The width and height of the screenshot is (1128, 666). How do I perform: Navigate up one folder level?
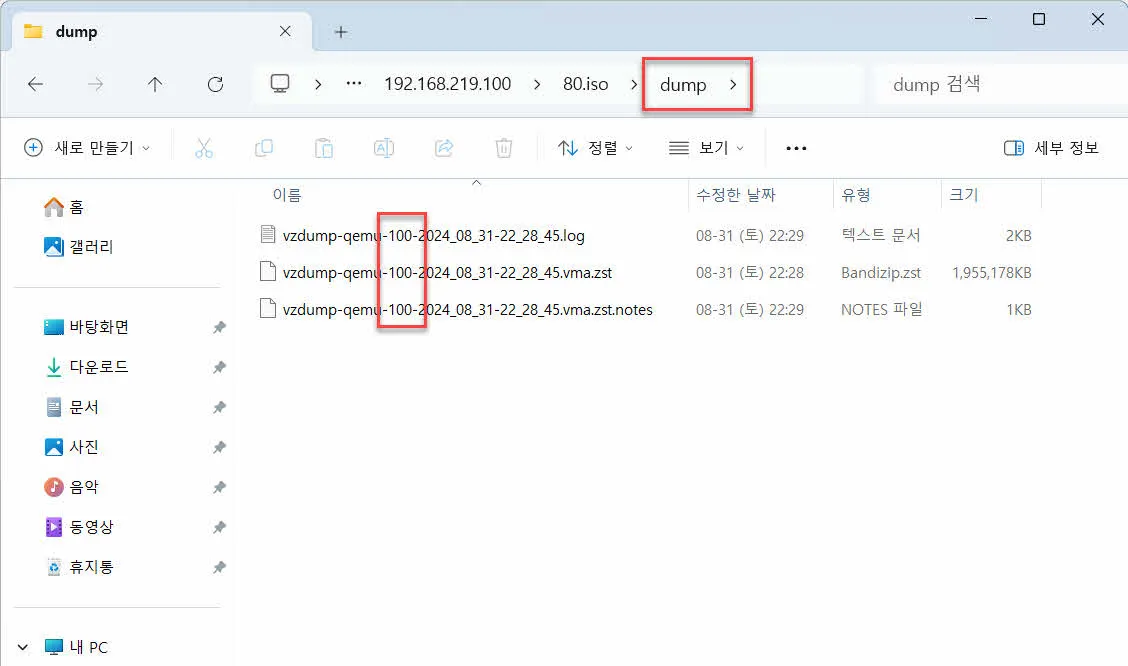pyautogui.click(x=155, y=84)
